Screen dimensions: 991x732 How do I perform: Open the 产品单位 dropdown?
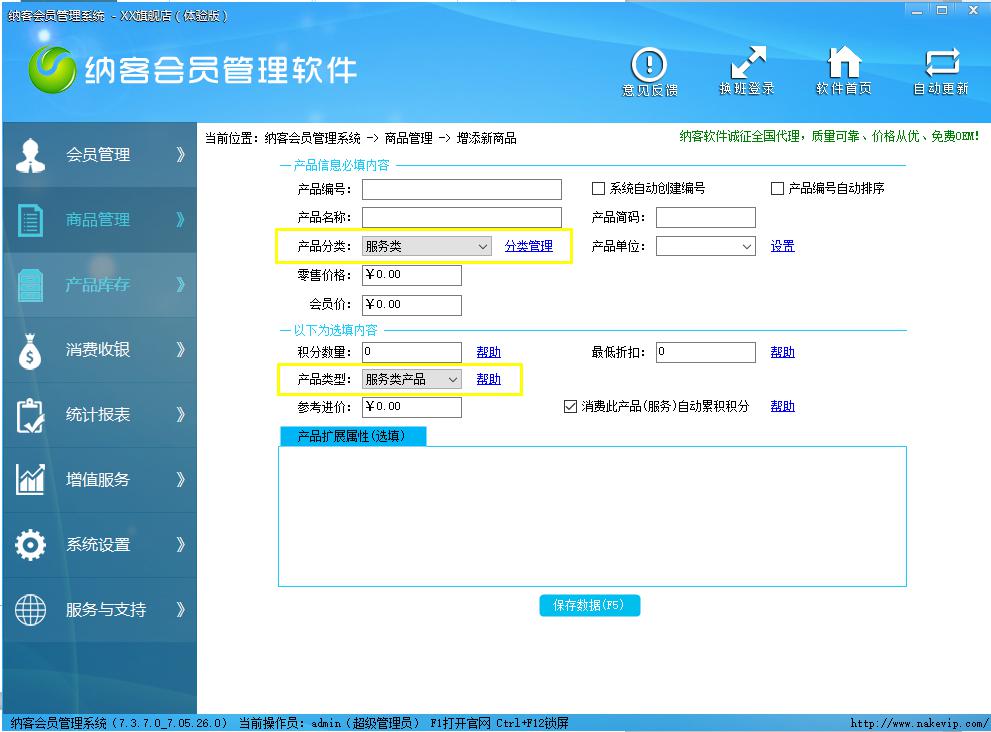pyautogui.click(x=705, y=246)
